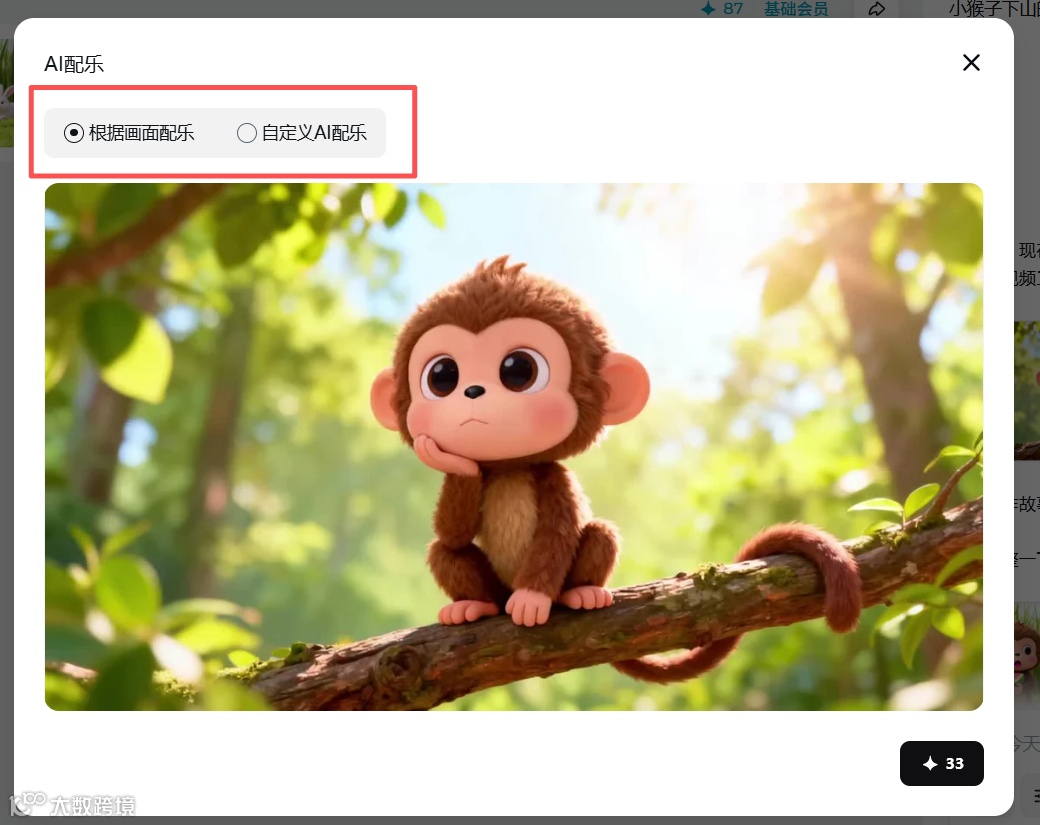Click the share arrow icon in top bar
Screen dimensions: 1040x825
877,9
